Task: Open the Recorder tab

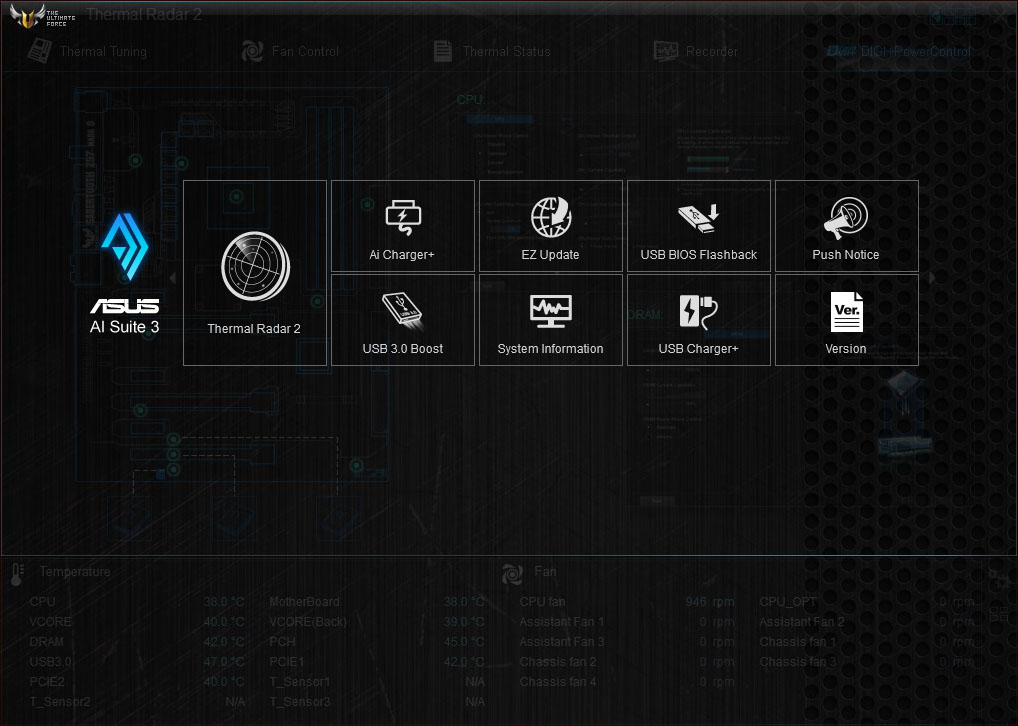Action: 695,51
